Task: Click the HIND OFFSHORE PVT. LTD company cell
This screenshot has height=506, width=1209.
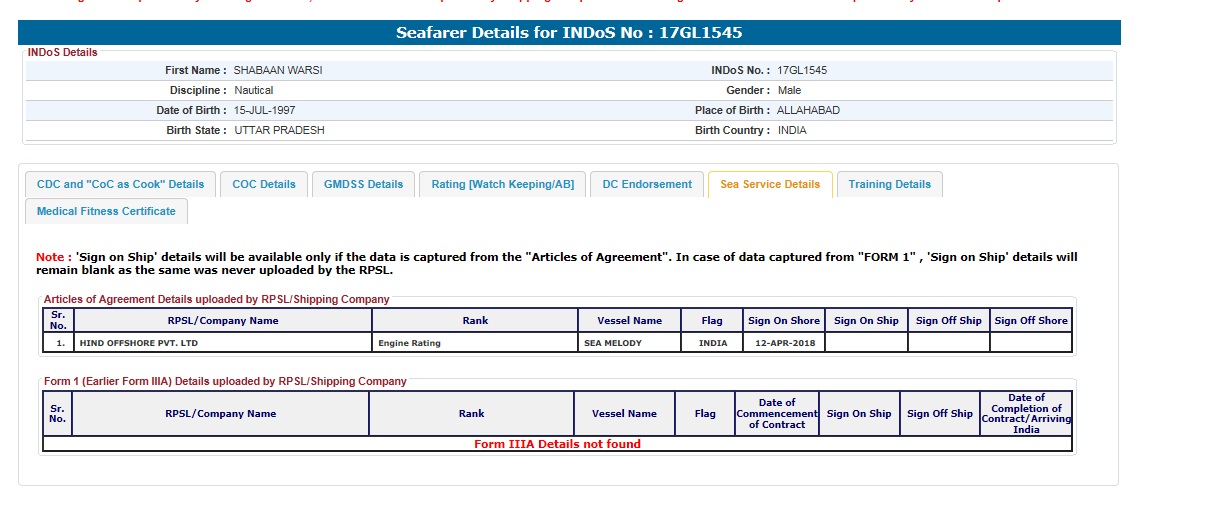Action: 138,343
